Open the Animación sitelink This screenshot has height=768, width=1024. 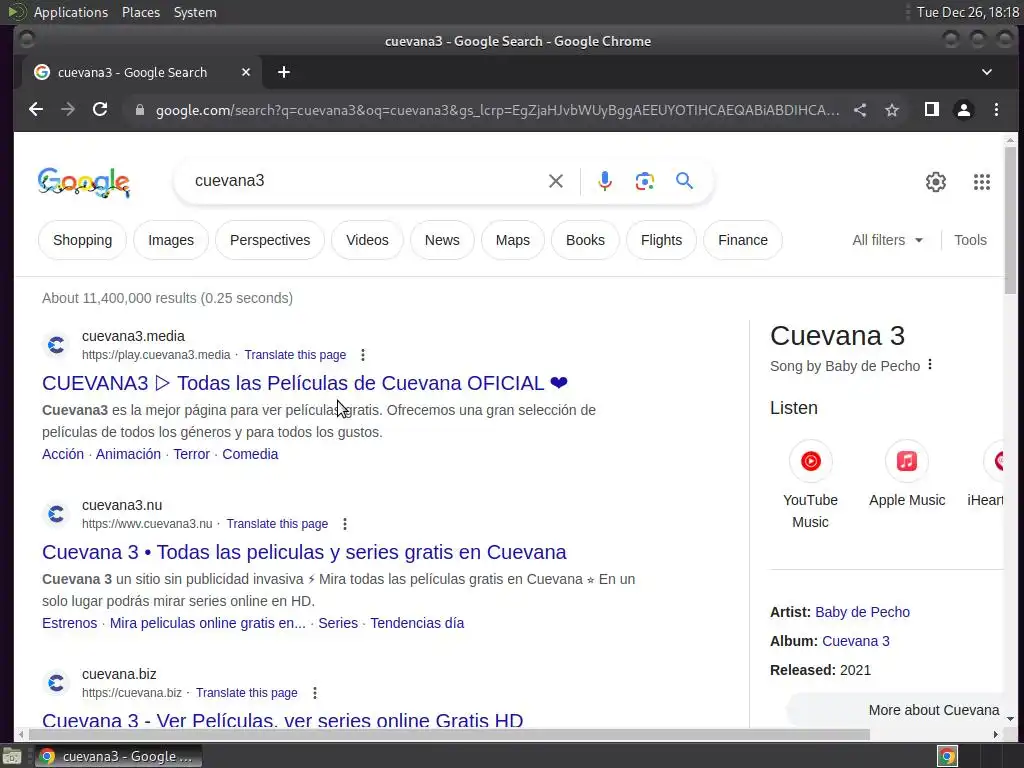[x=128, y=455]
